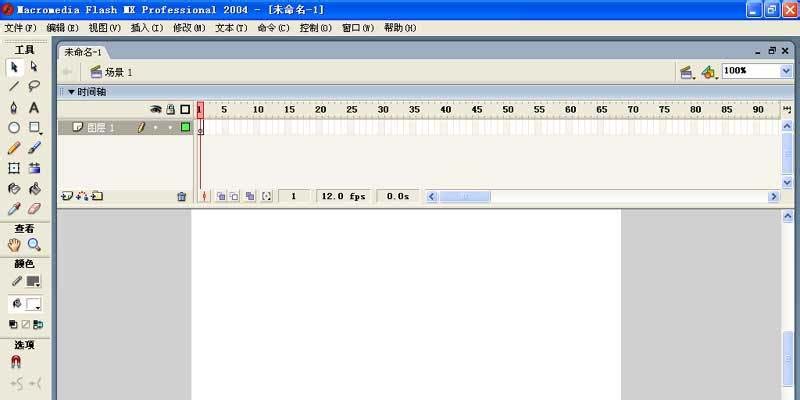Select the Line tool
This screenshot has height=400, width=800.
tap(14, 87)
